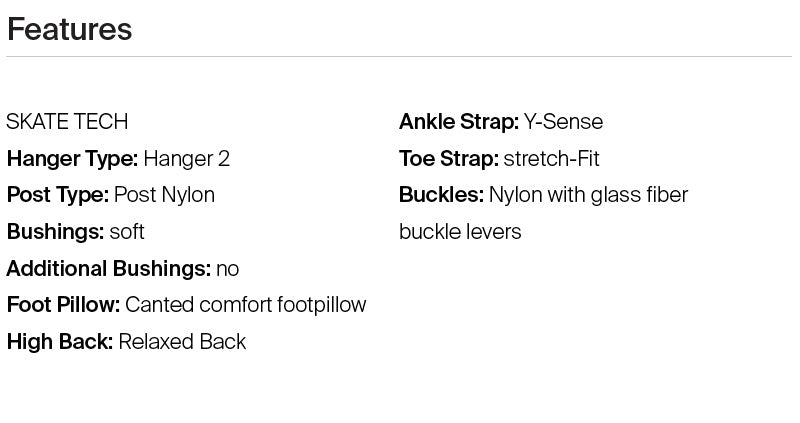
Task: Click the Additional Bushings label
Action: [108, 269]
